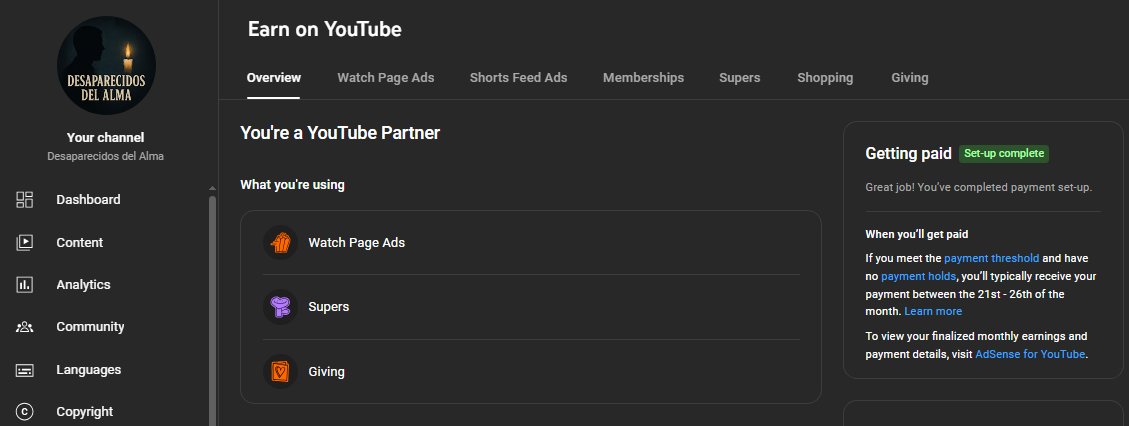
Task: Select the Shopping tab
Action: point(825,78)
